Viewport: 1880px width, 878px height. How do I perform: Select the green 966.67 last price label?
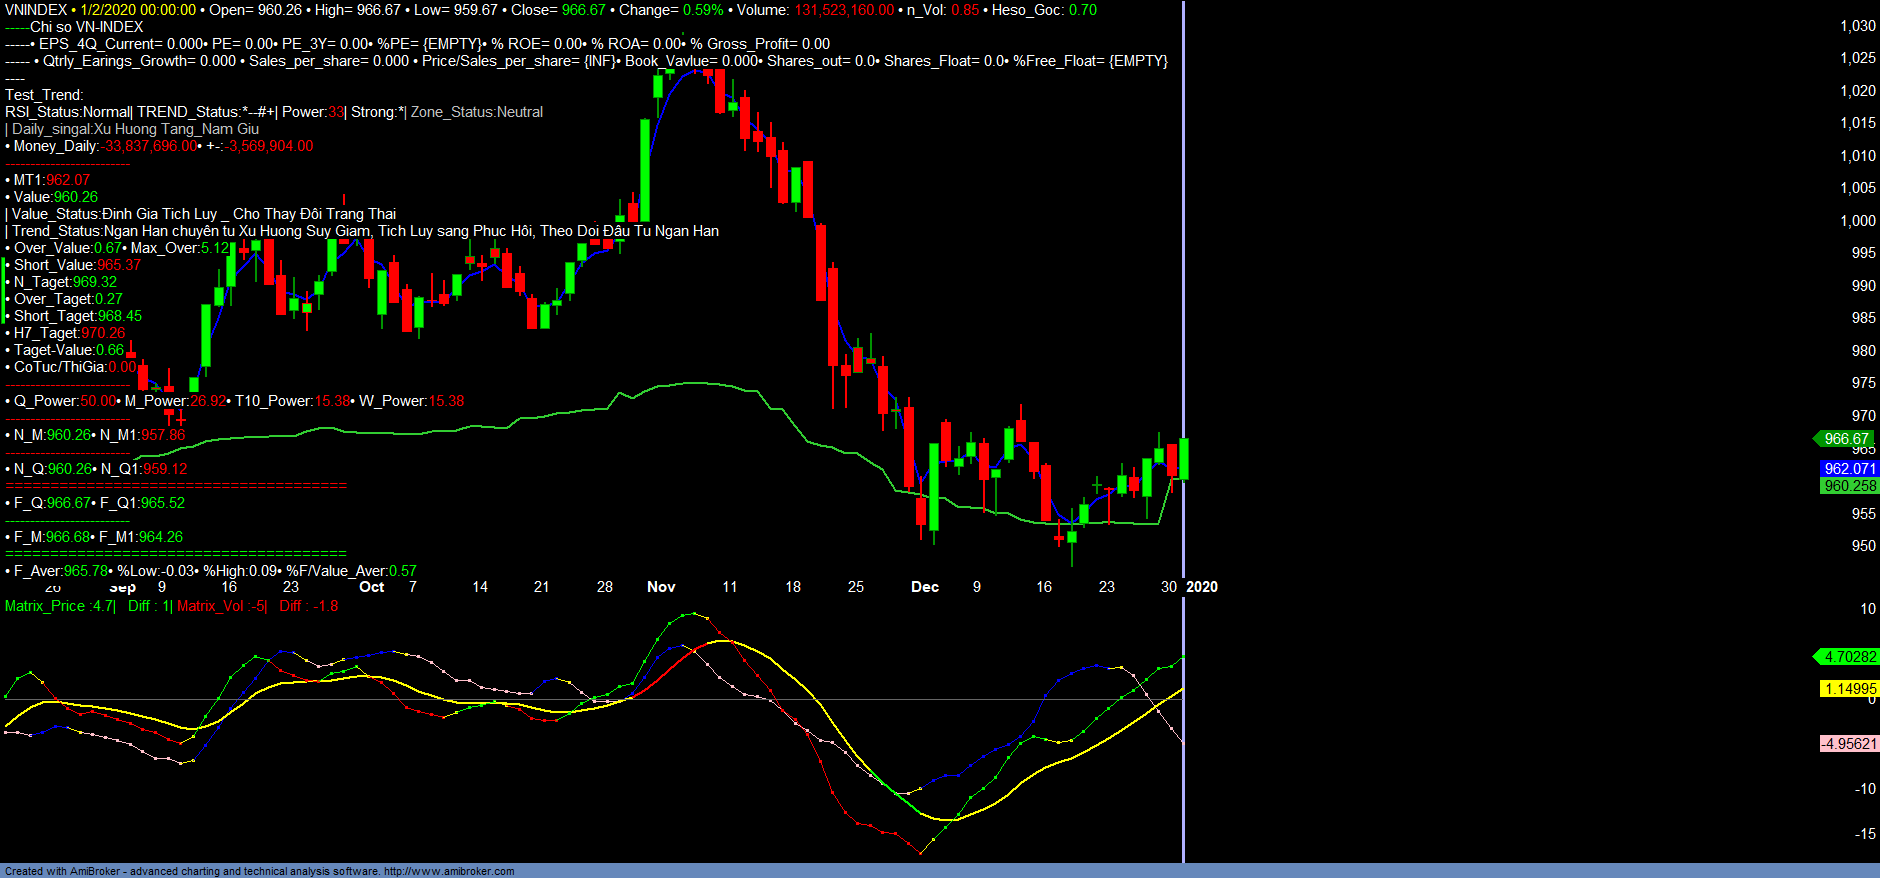(1845, 439)
